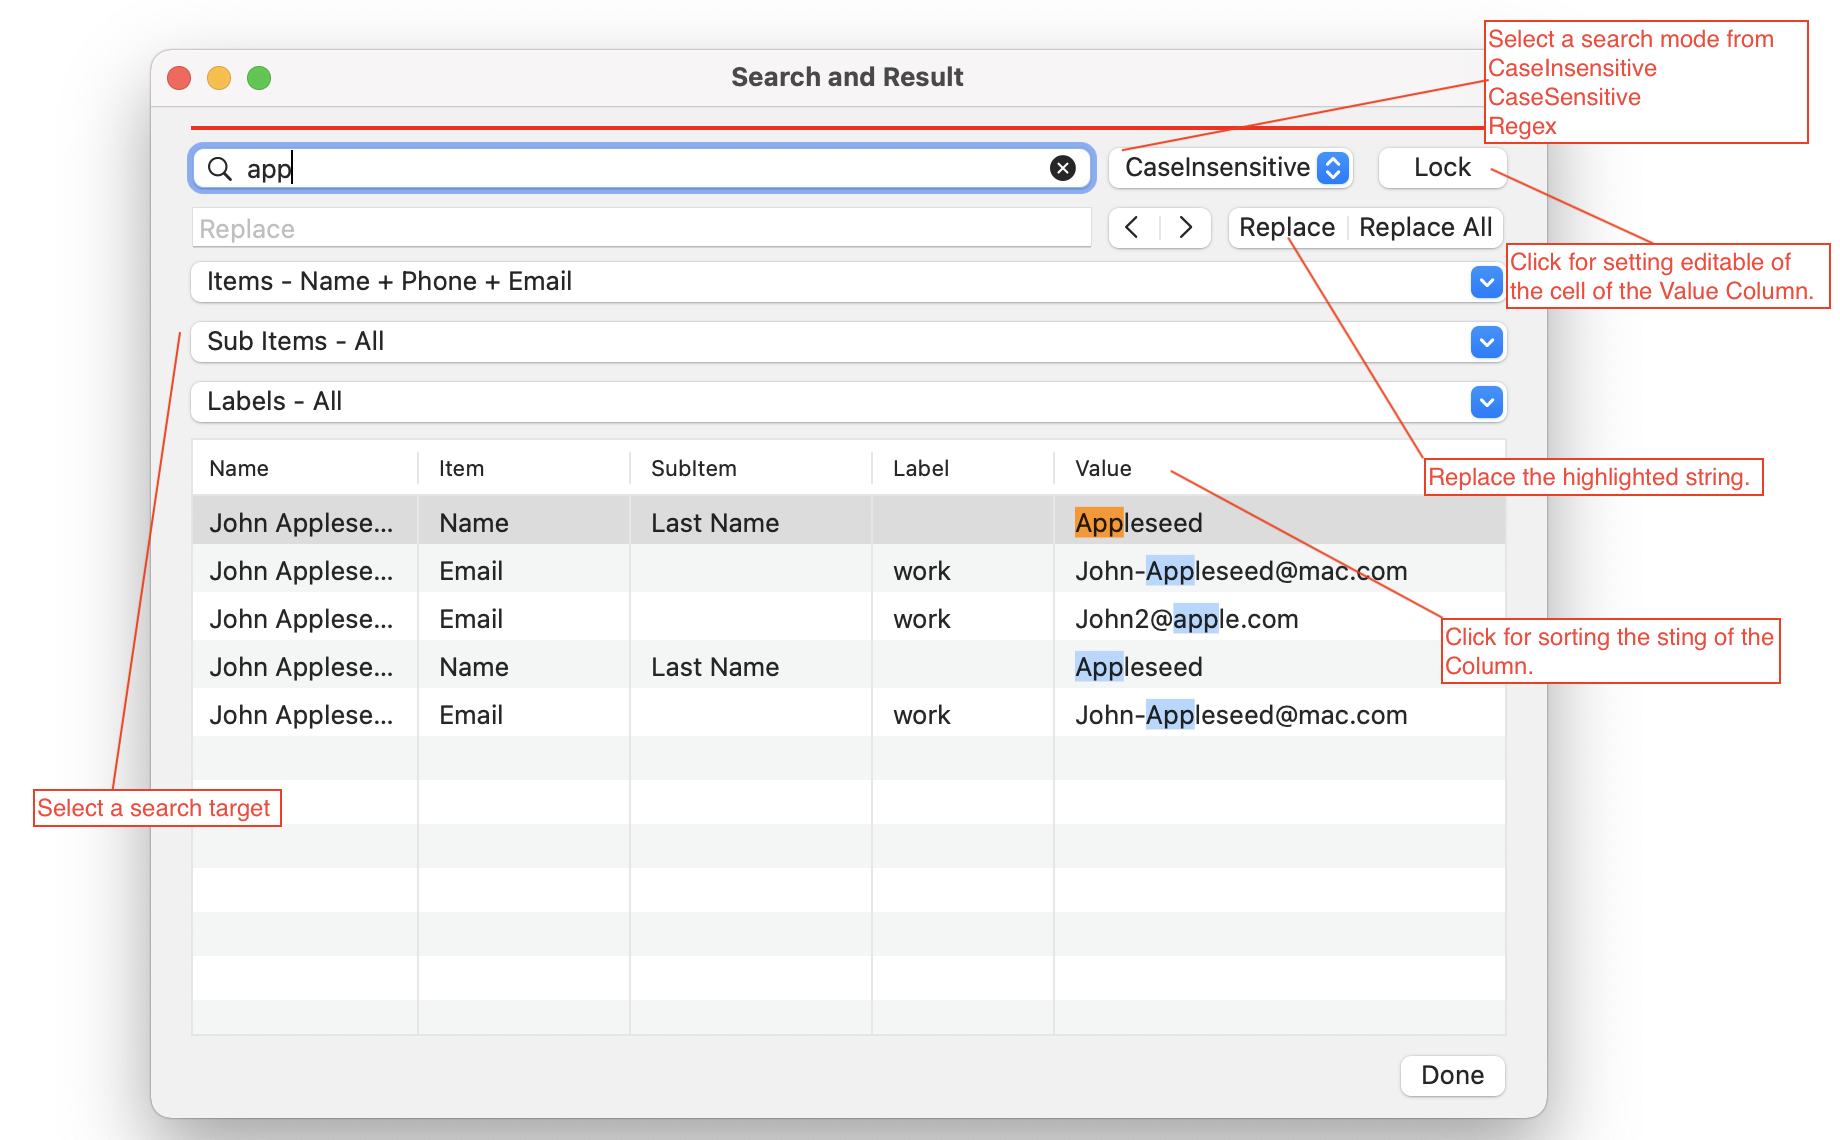Clear the search field with the X icon
Screen dimensions: 1840x1140
pyautogui.click(x=1062, y=169)
